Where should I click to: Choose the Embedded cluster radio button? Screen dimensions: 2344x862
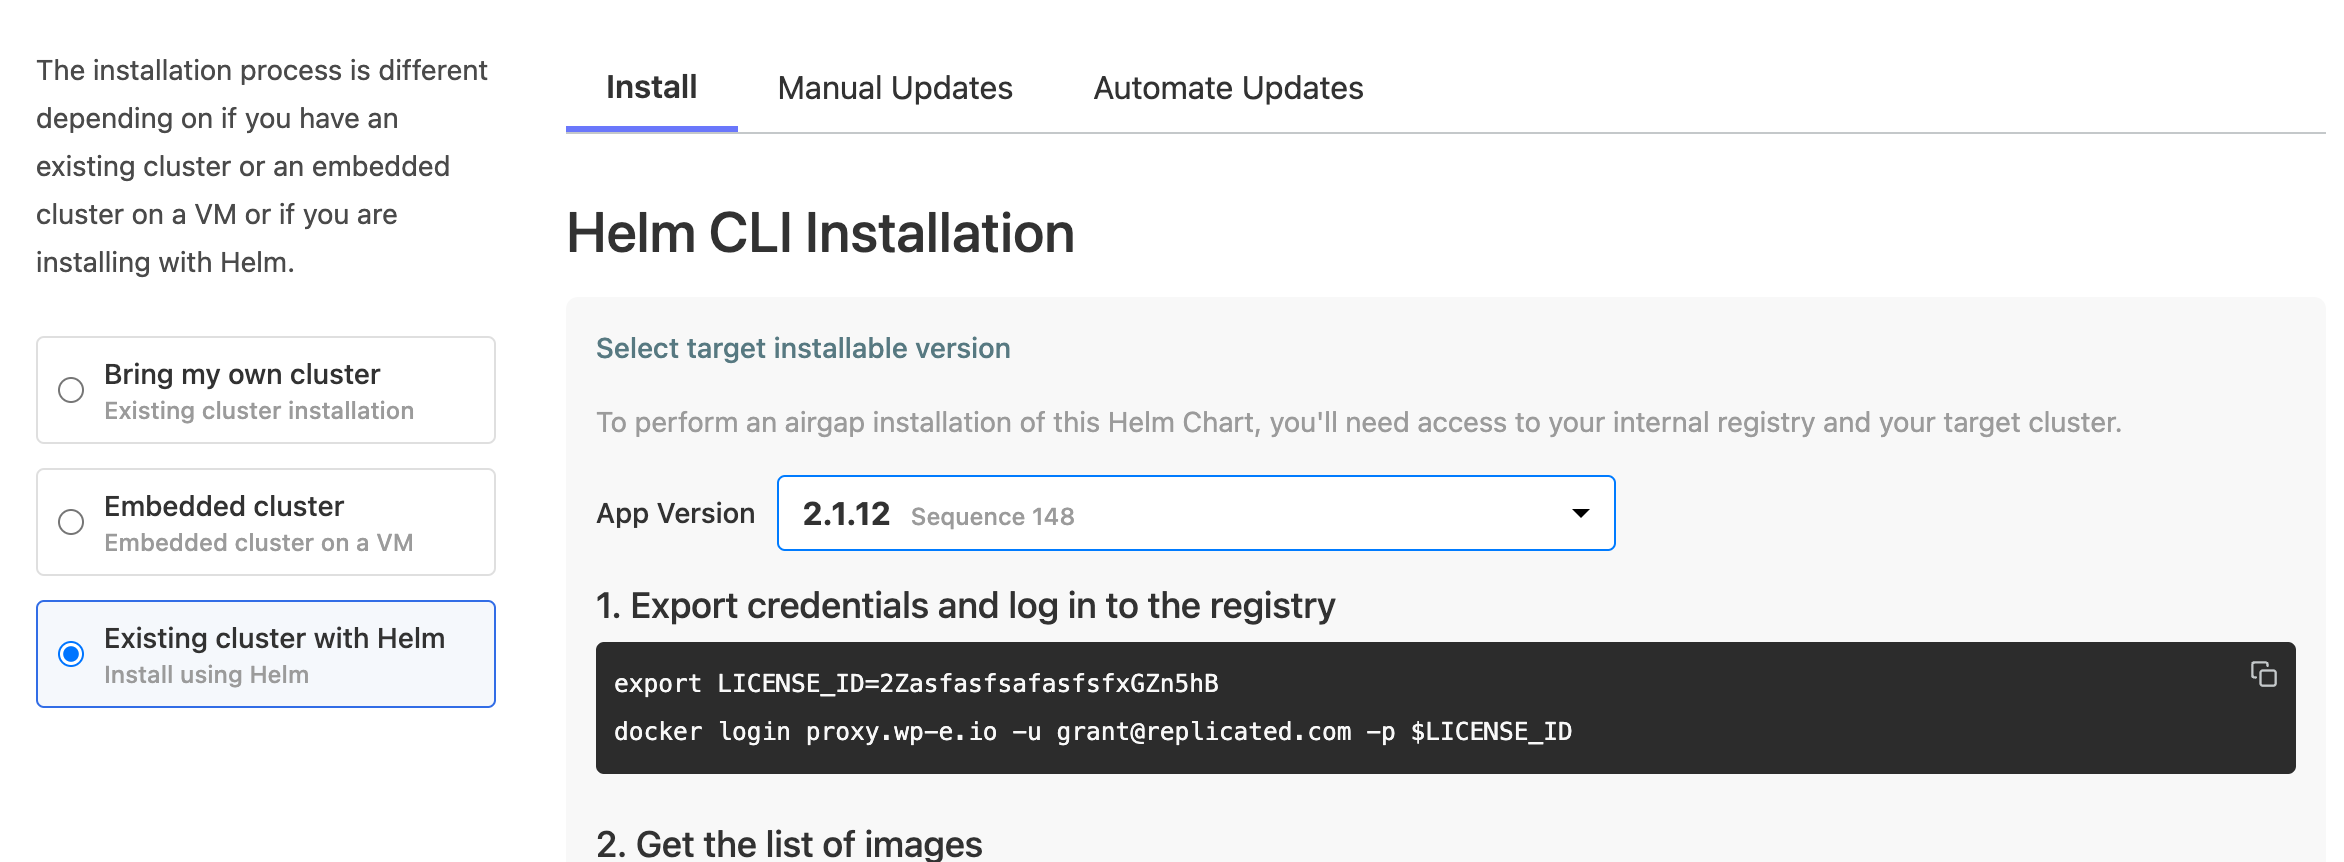[x=70, y=522]
